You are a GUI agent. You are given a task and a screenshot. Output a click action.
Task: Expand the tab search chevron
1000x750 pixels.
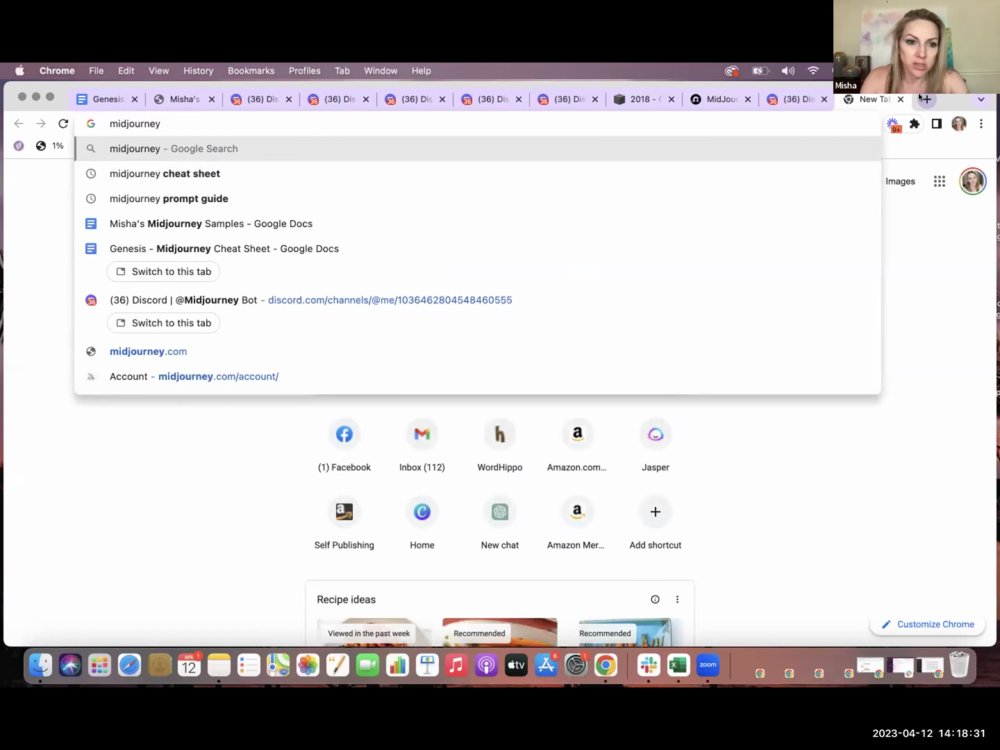point(981,99)
